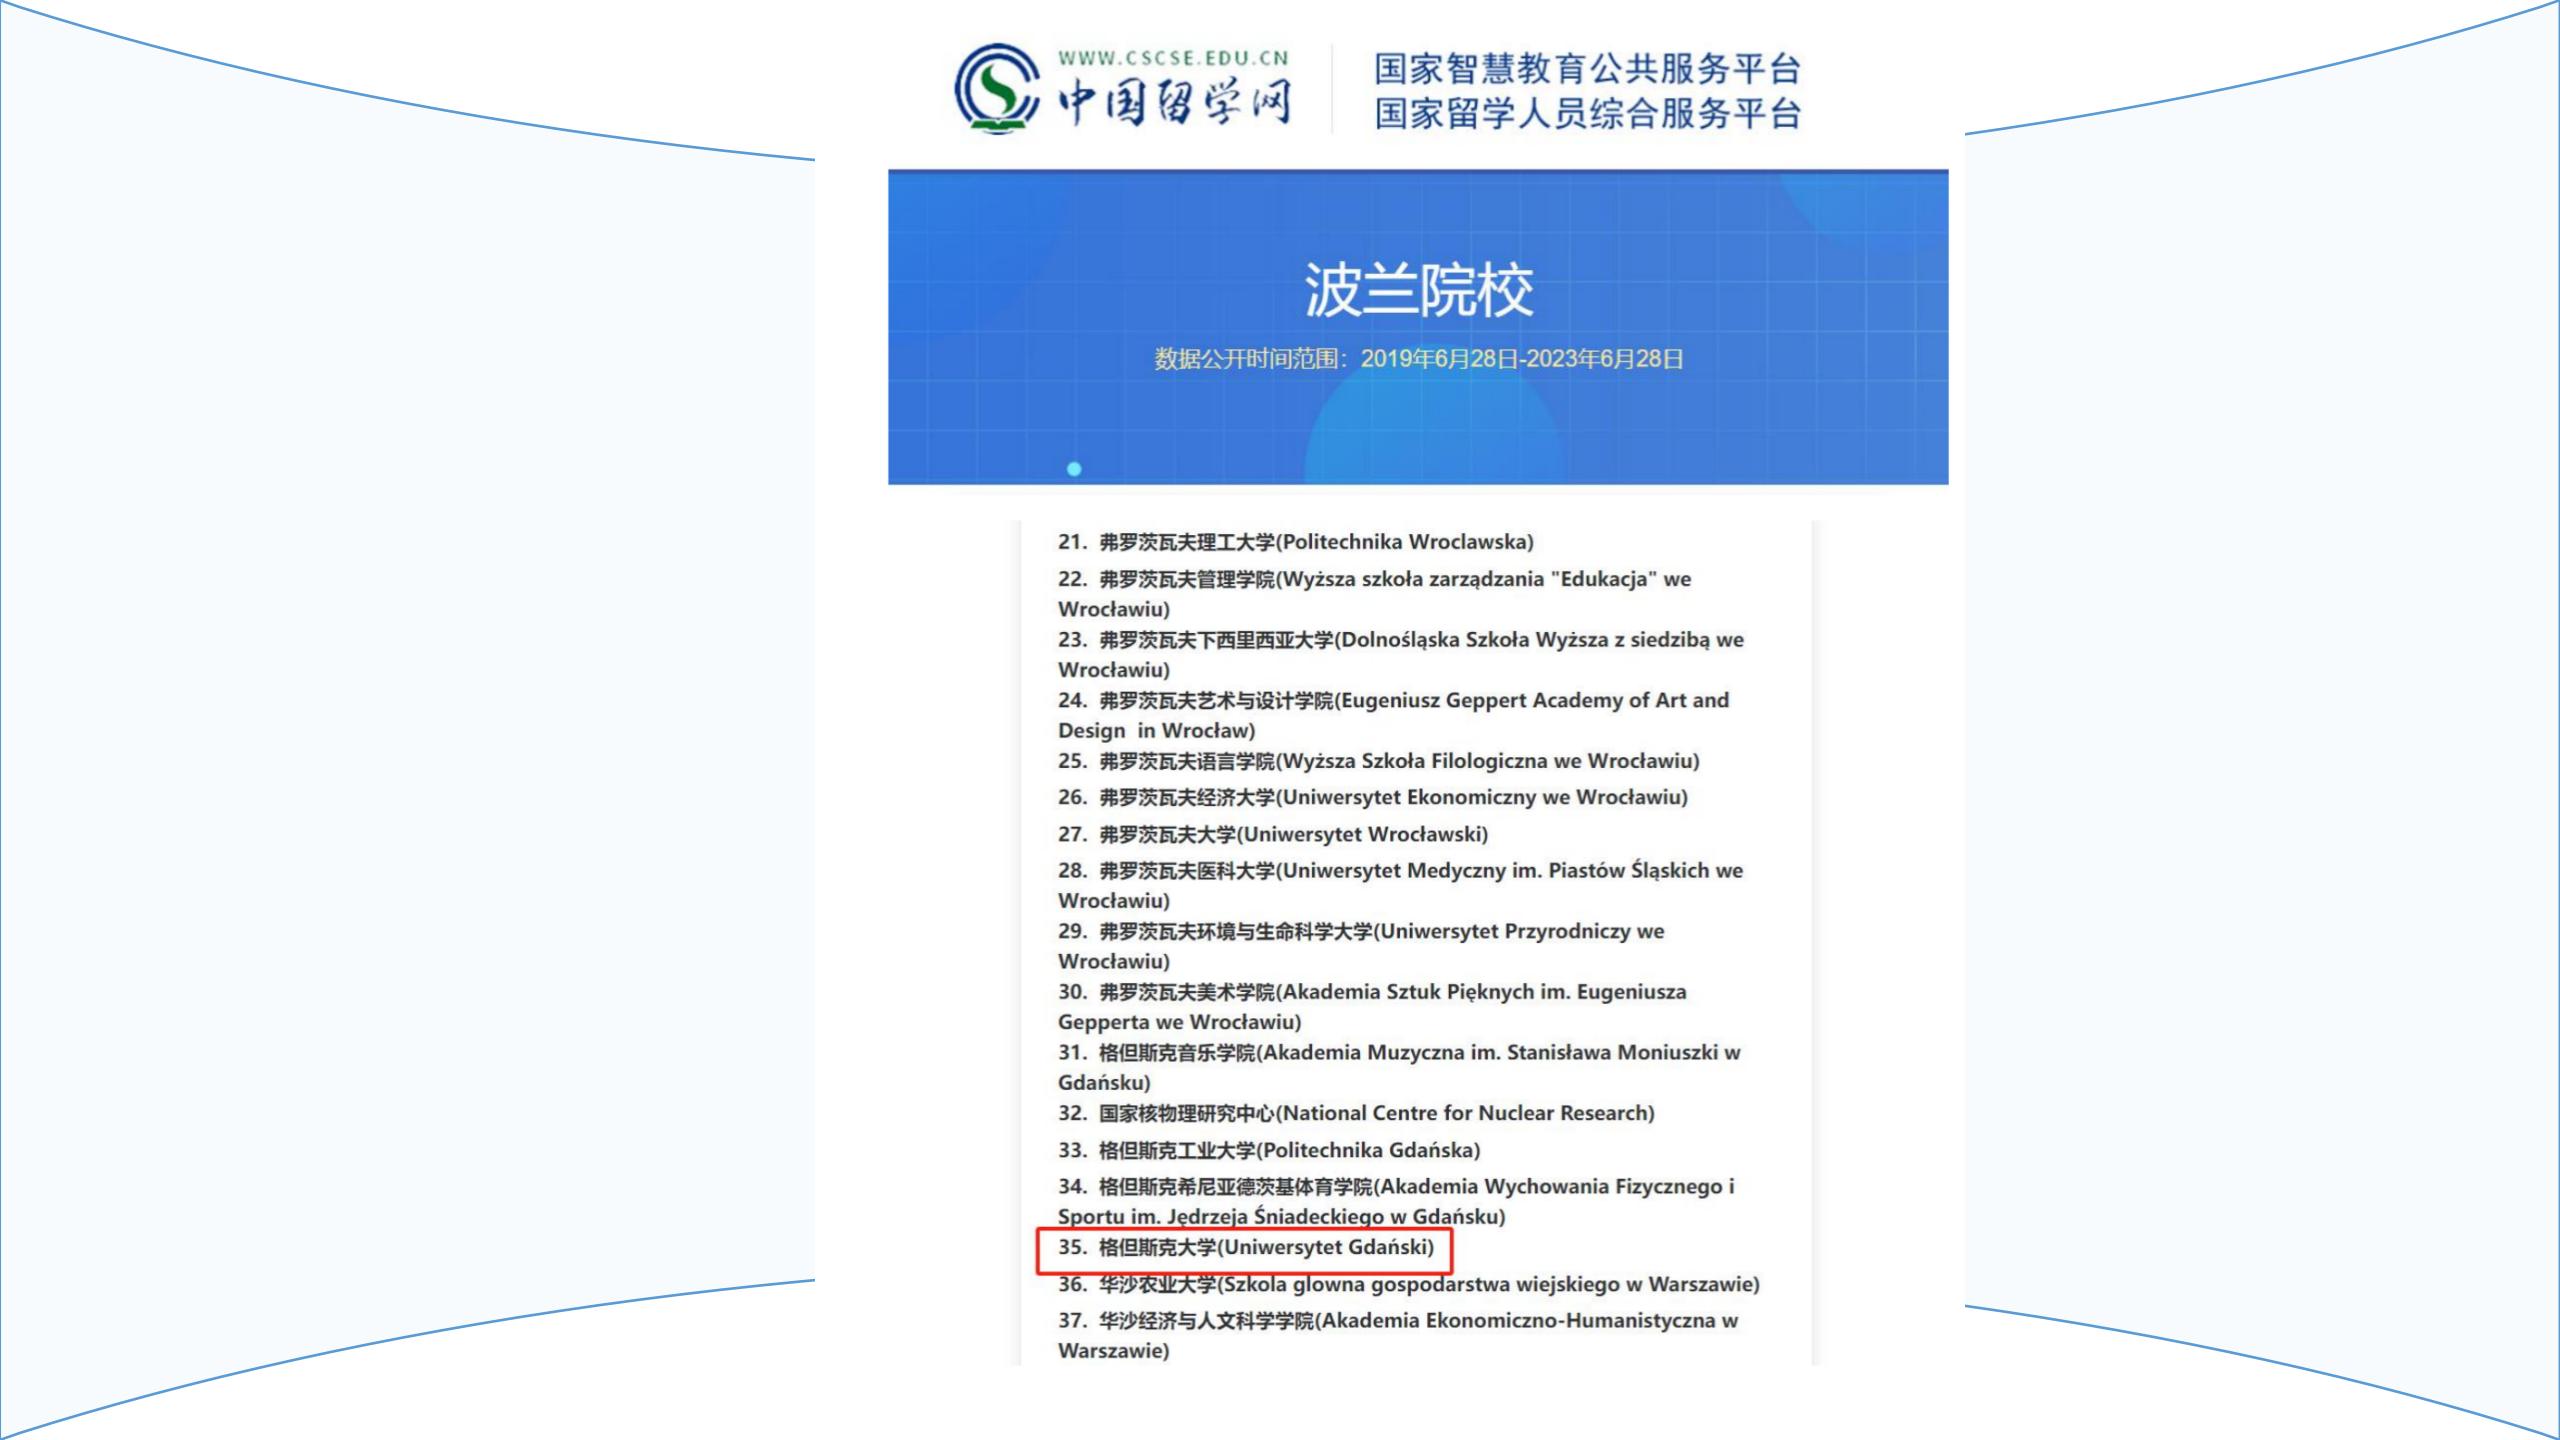Click the 国家智慧教育公共服务平台 heading

(1587, 69)
